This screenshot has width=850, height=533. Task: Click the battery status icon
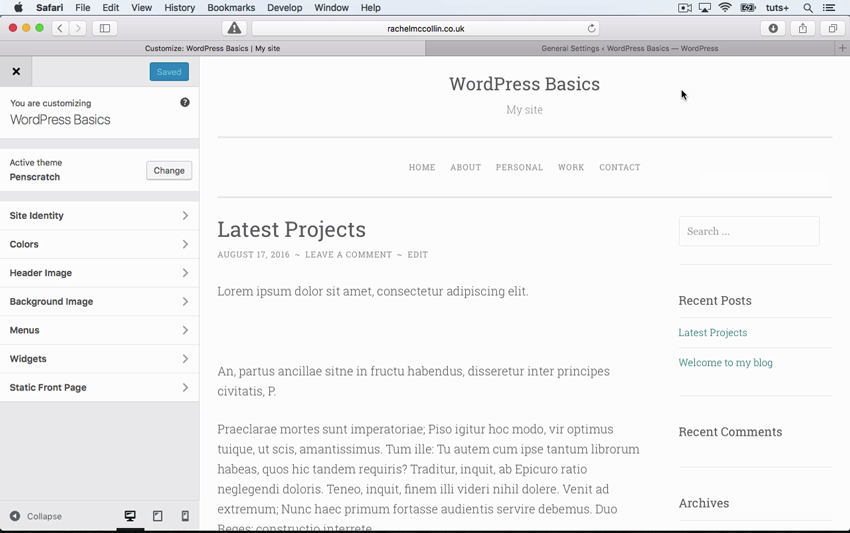click(x=748, y=8)
